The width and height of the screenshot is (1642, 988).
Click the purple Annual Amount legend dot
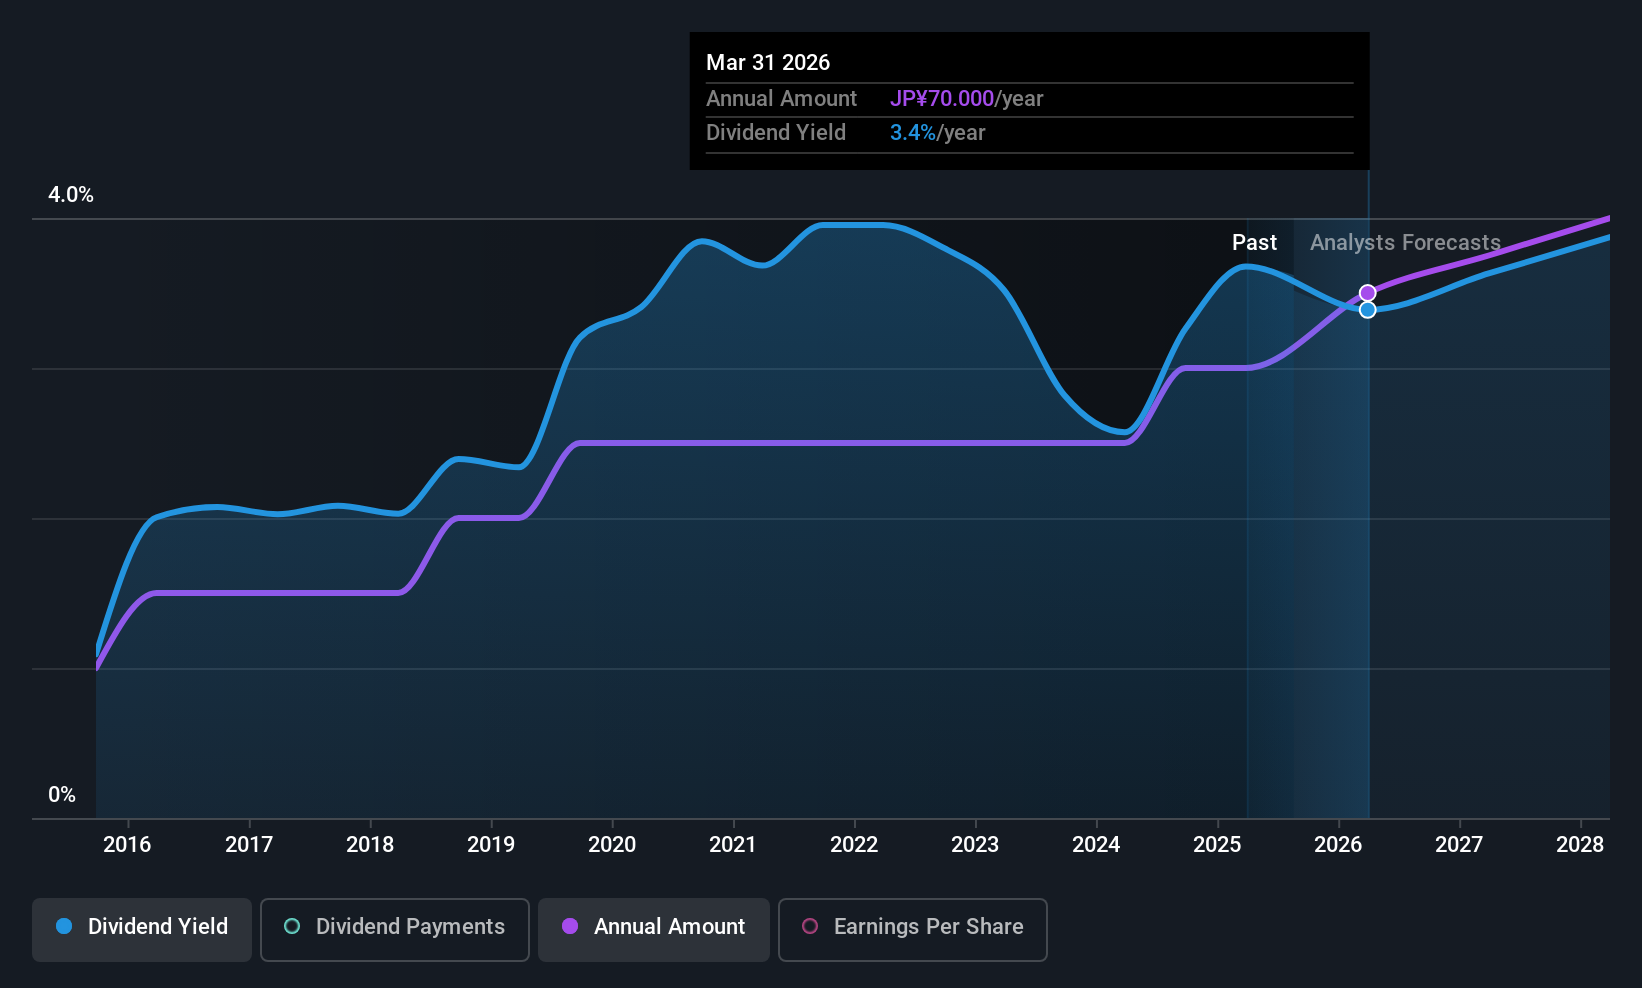pos(570,928)
